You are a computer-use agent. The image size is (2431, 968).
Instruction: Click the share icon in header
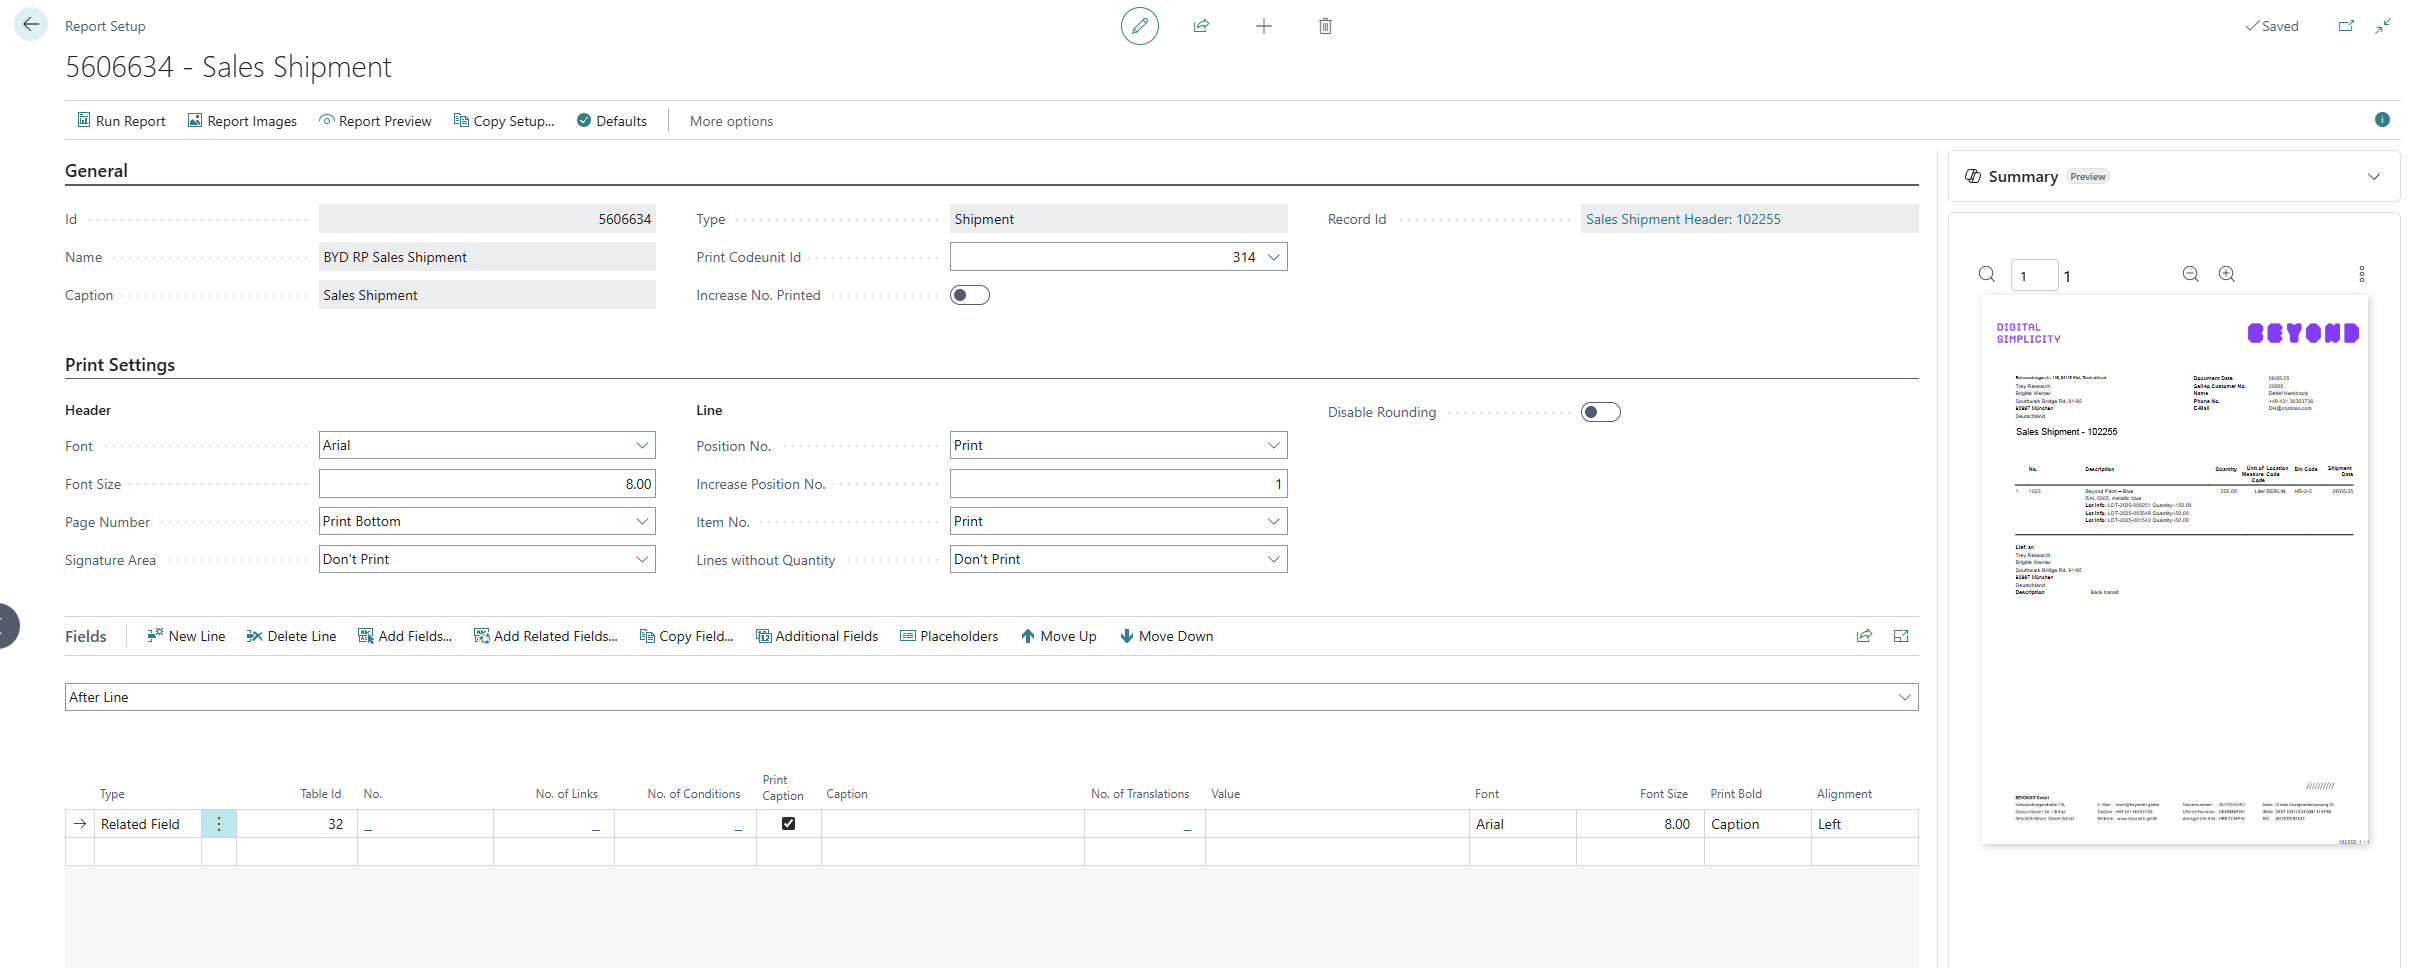[x=1201, y=26]
